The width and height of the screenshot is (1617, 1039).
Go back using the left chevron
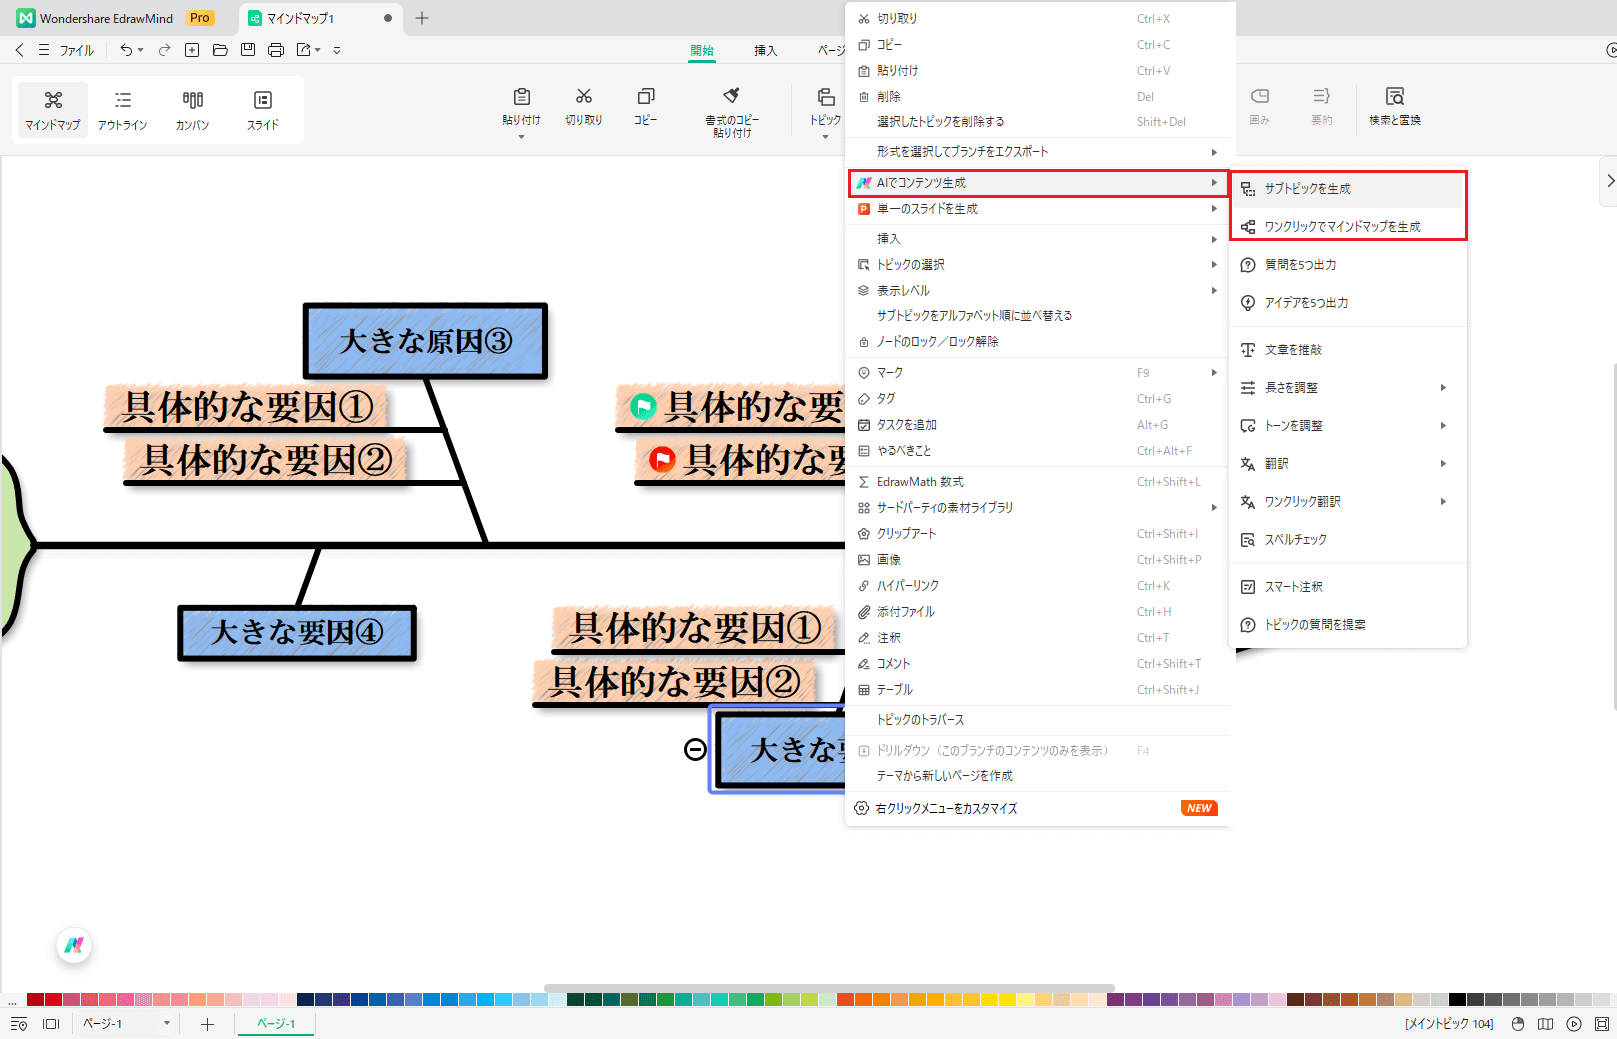point(19,49)
